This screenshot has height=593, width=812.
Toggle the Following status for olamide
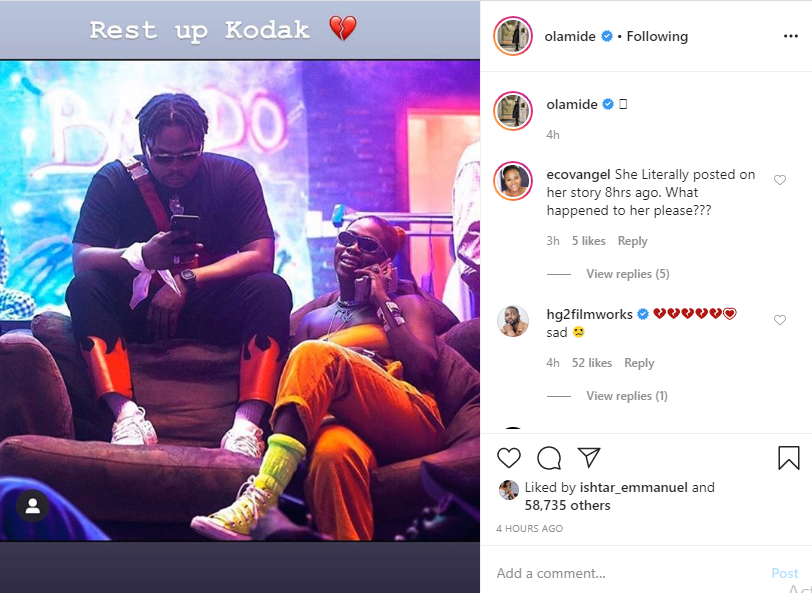657,37
